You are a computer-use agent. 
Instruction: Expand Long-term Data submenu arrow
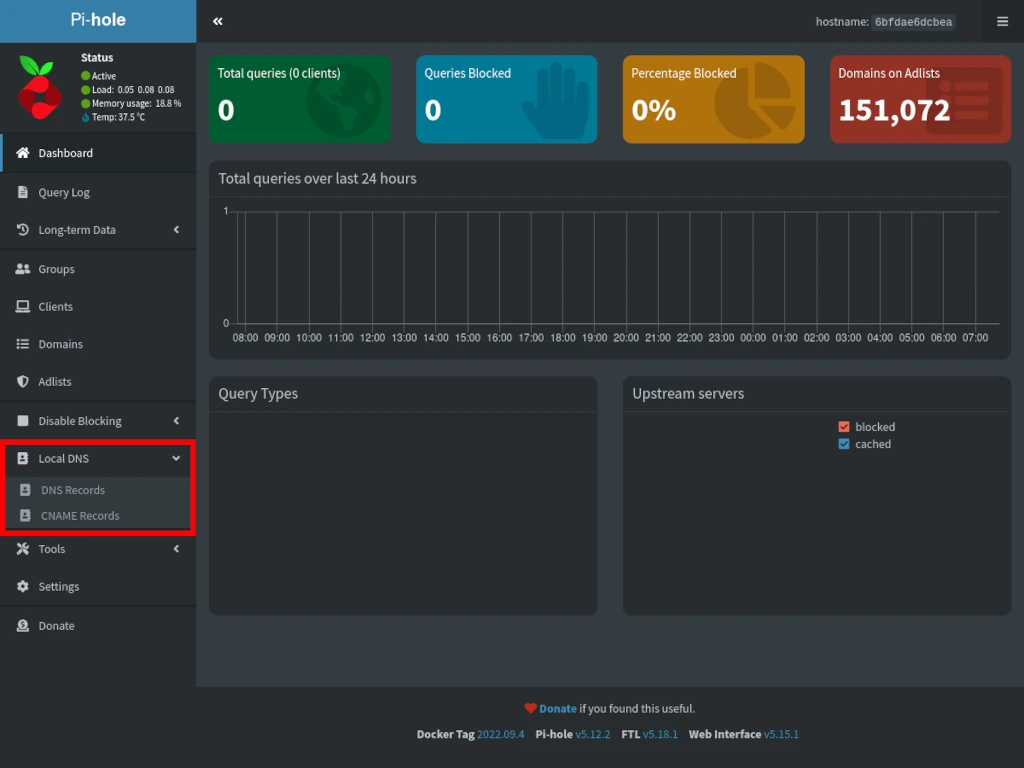point(176,230)
